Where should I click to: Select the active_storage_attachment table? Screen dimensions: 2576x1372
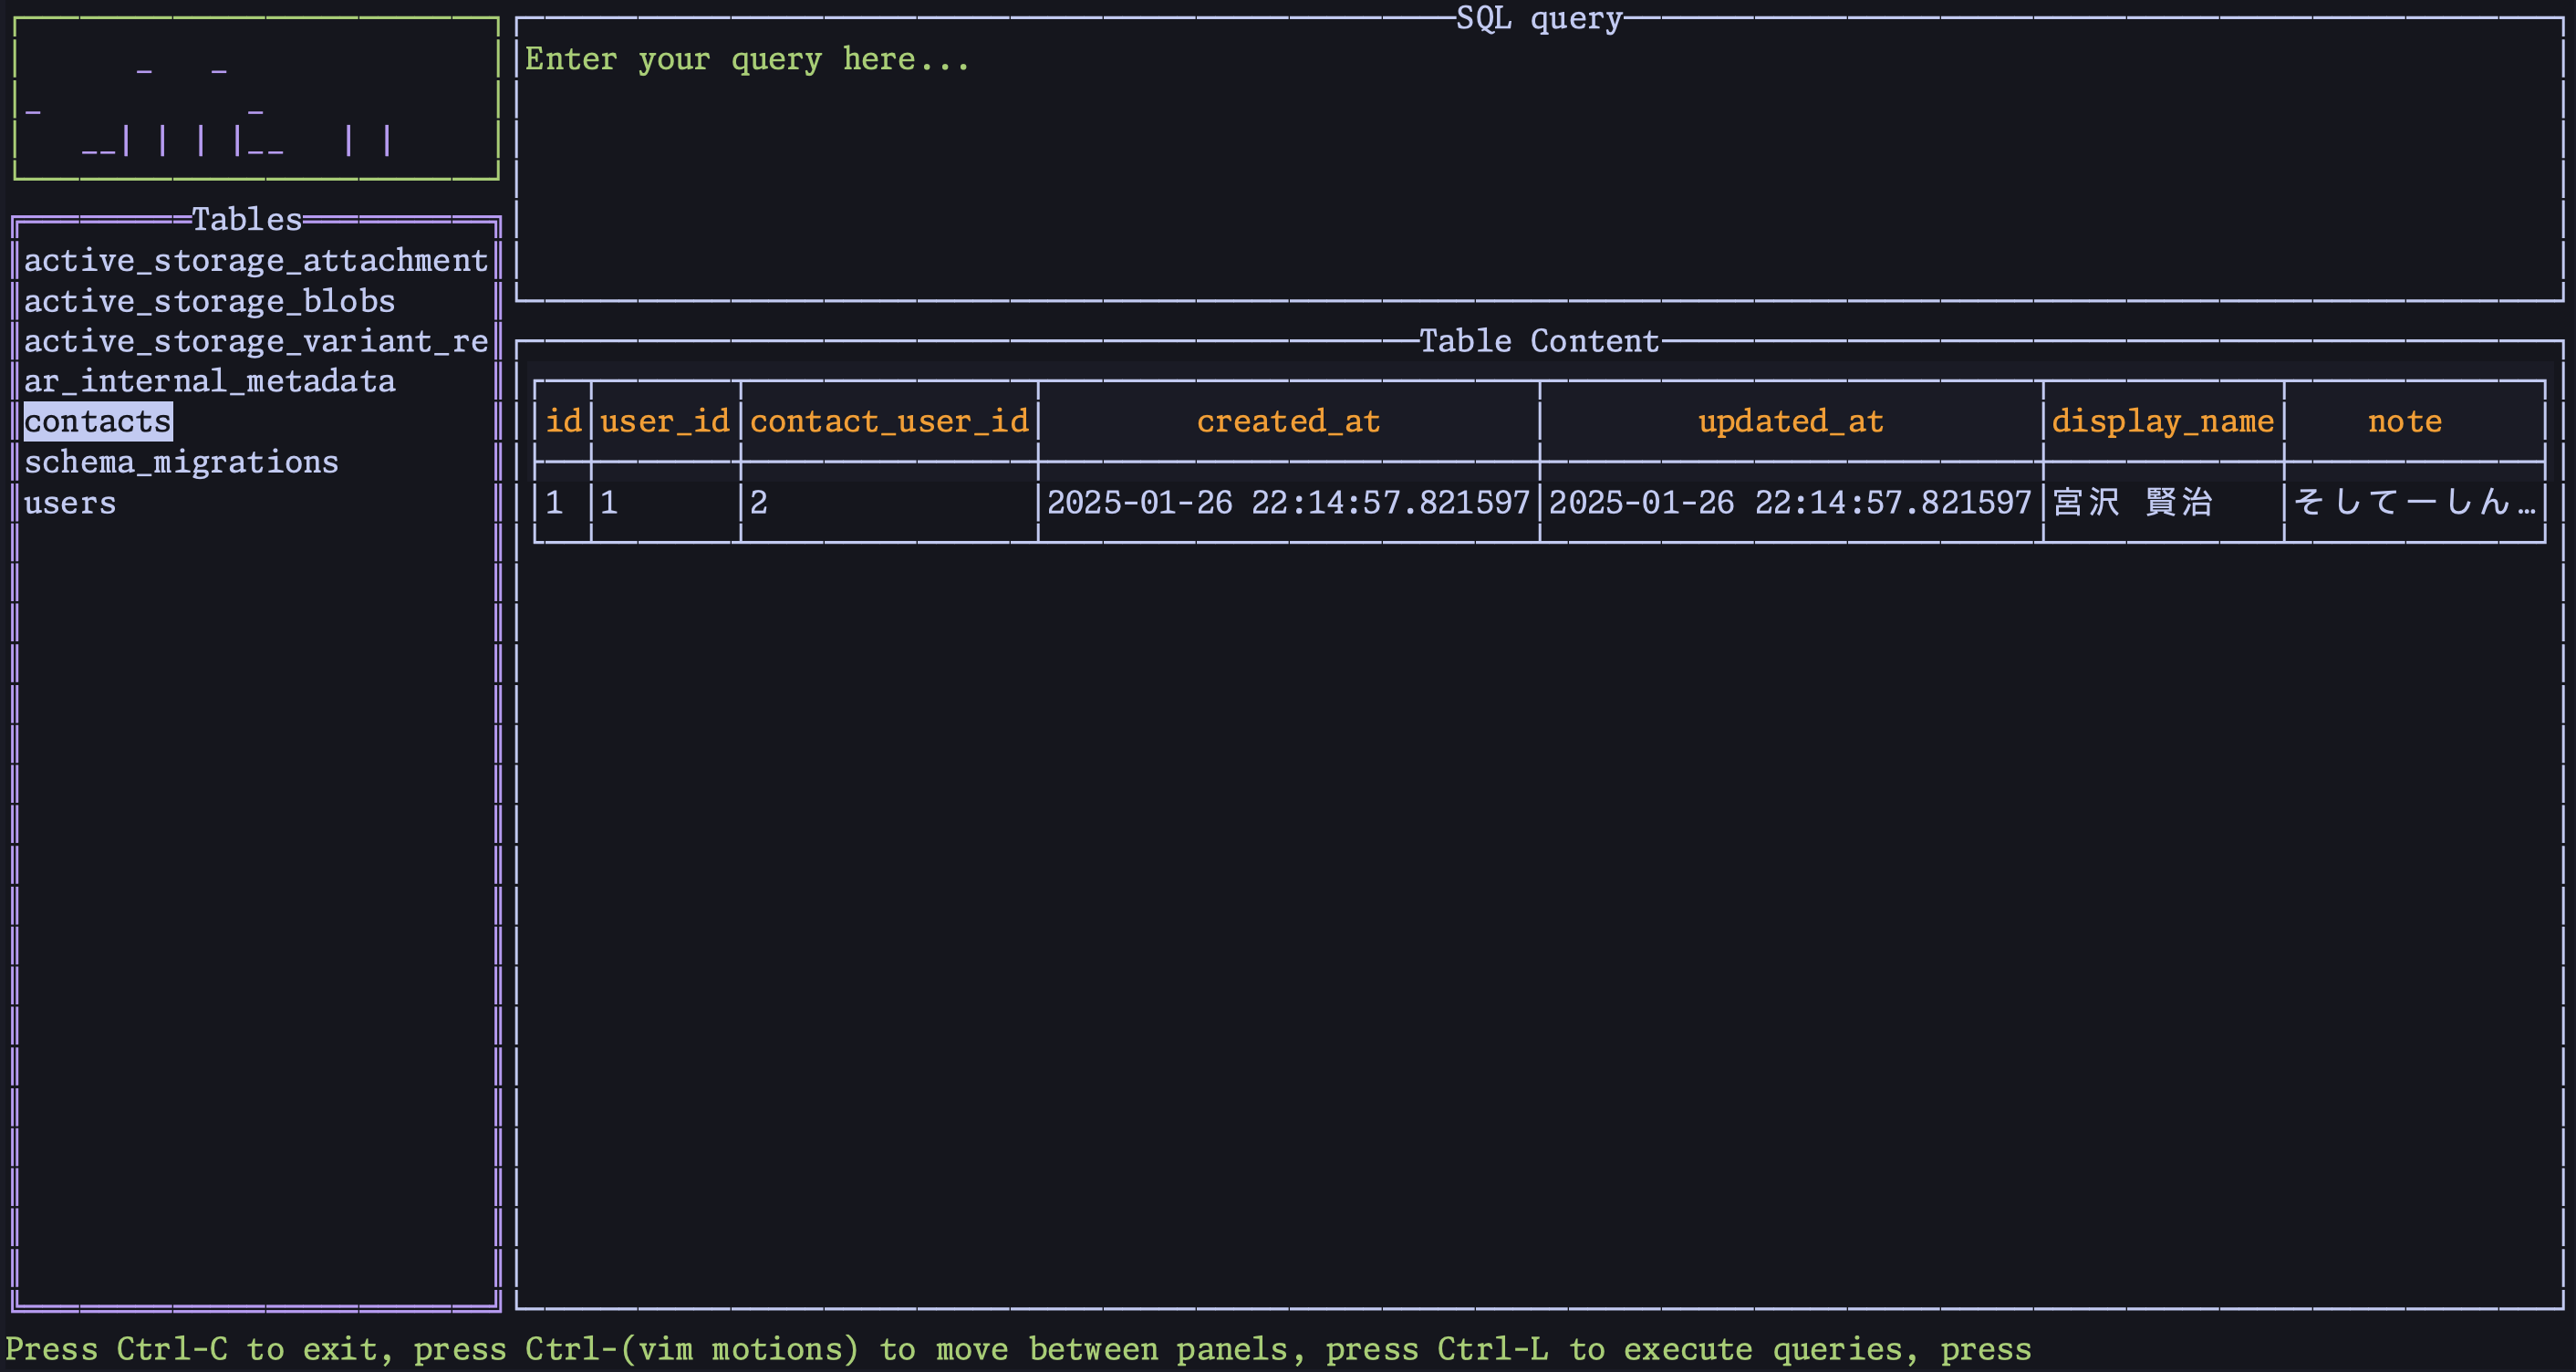click(255, 261)
